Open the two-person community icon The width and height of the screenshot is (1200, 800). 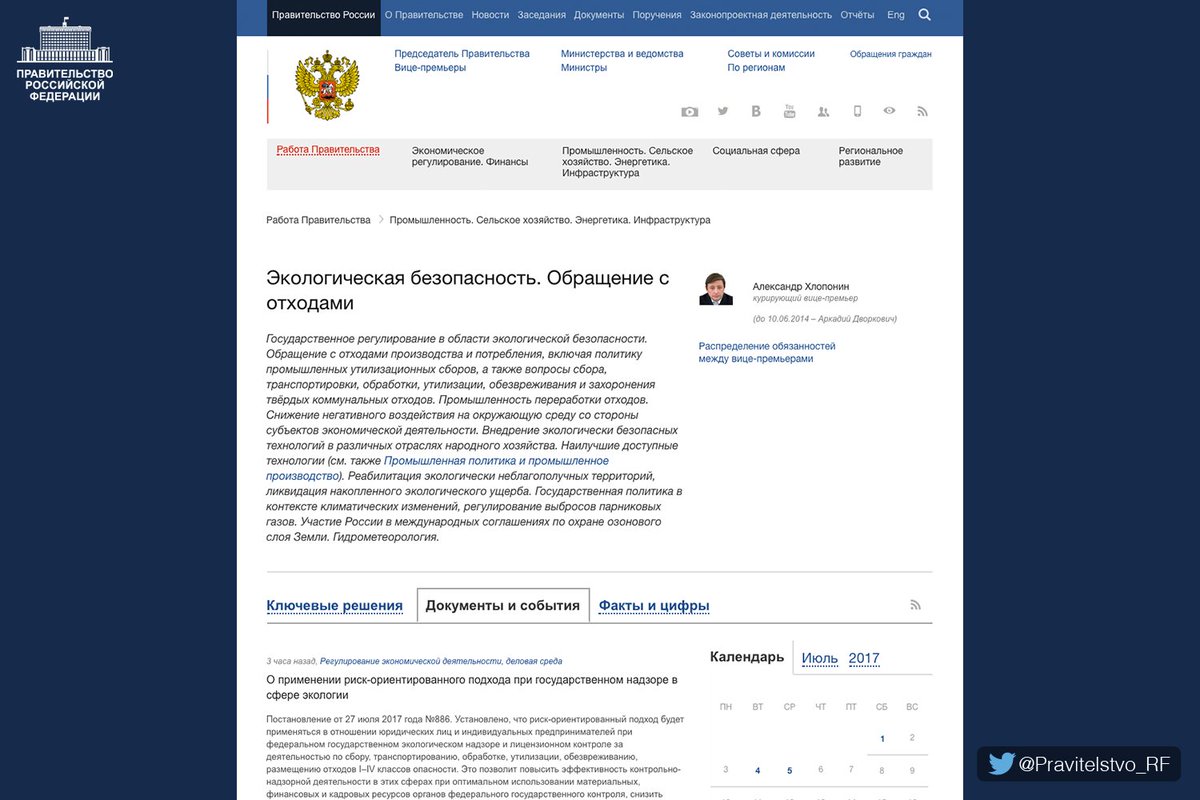[x=823, y=112]
